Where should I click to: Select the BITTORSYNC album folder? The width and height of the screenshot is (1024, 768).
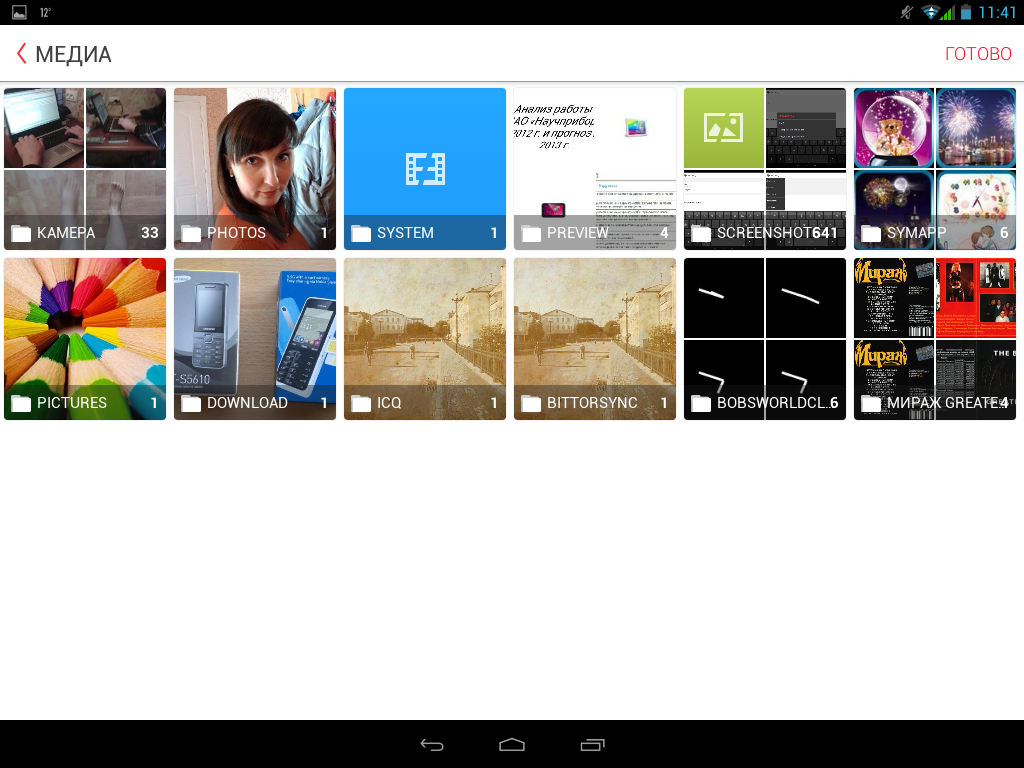click(x=595, y=338)
